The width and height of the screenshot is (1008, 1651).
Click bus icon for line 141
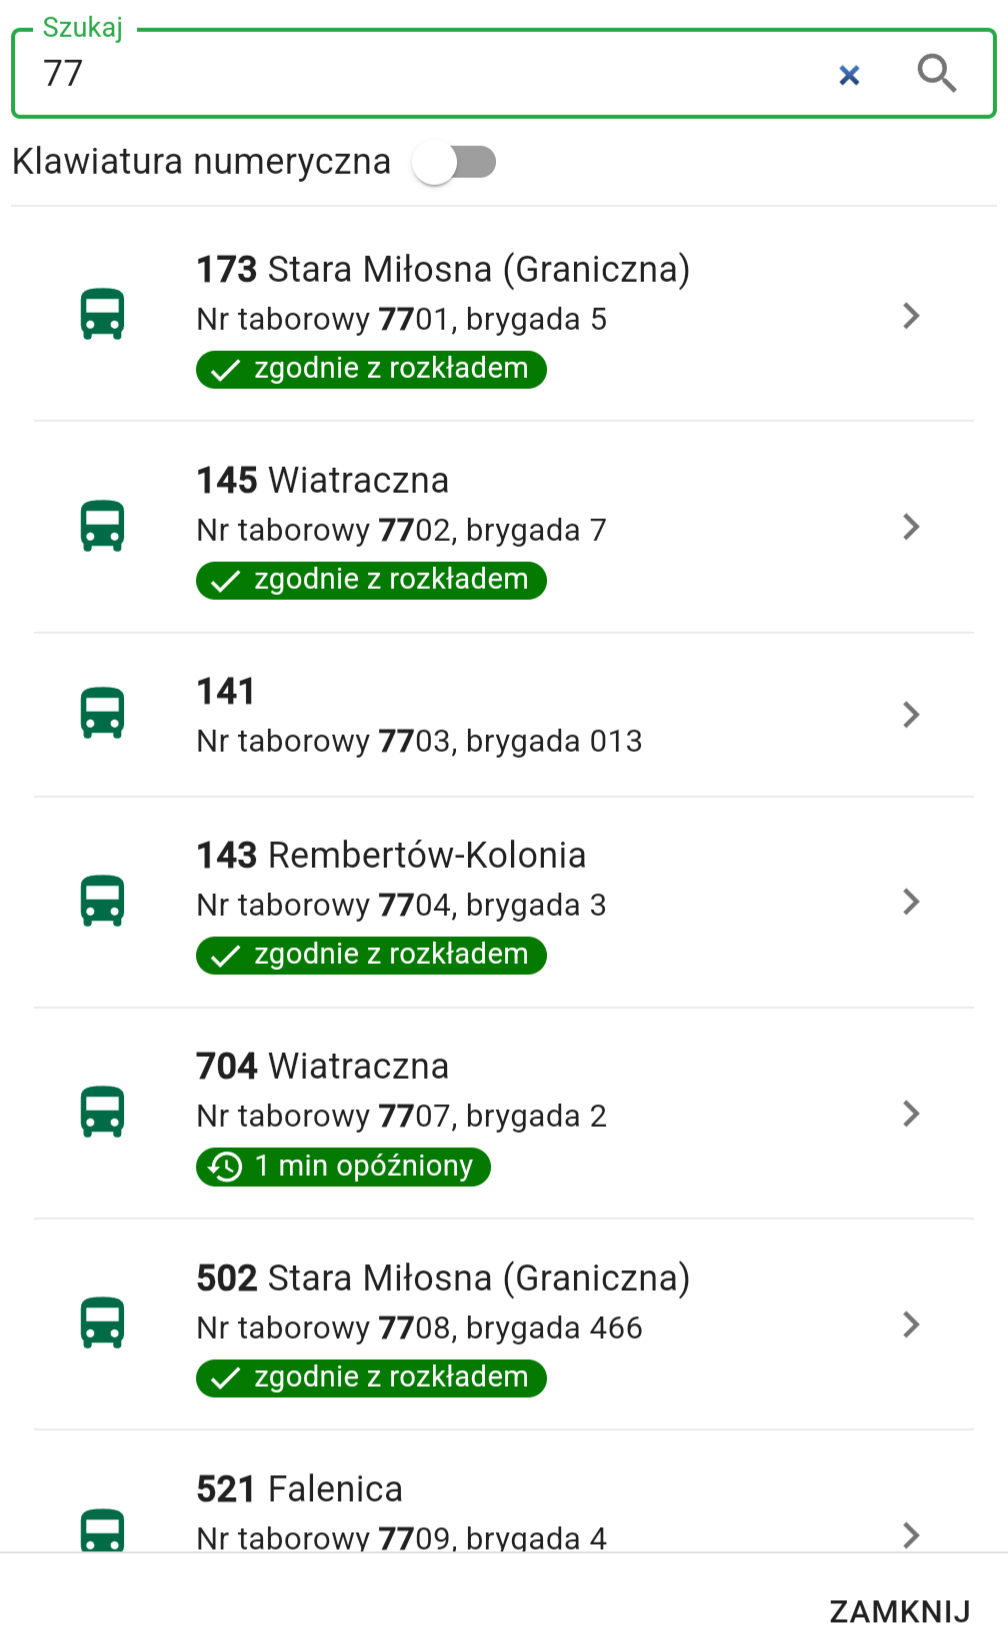tap(102, 713)
